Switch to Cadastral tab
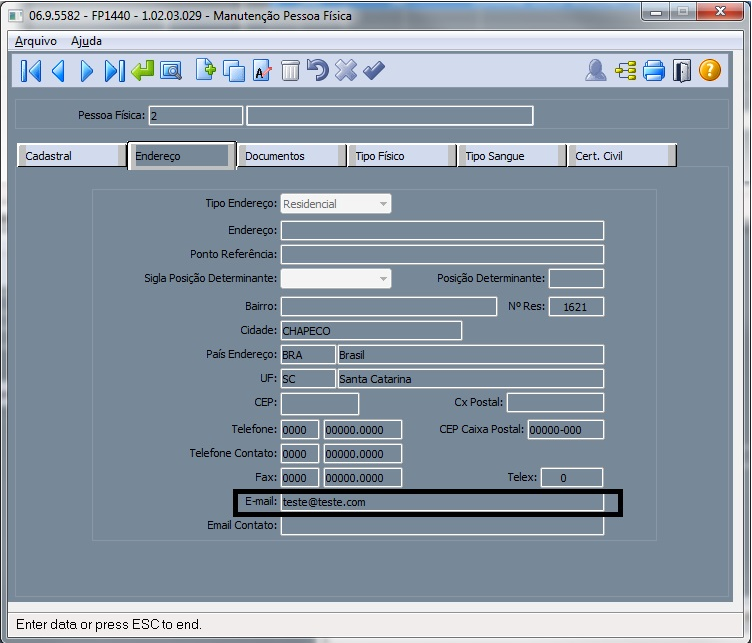752x643 pixels. [71, 156]
